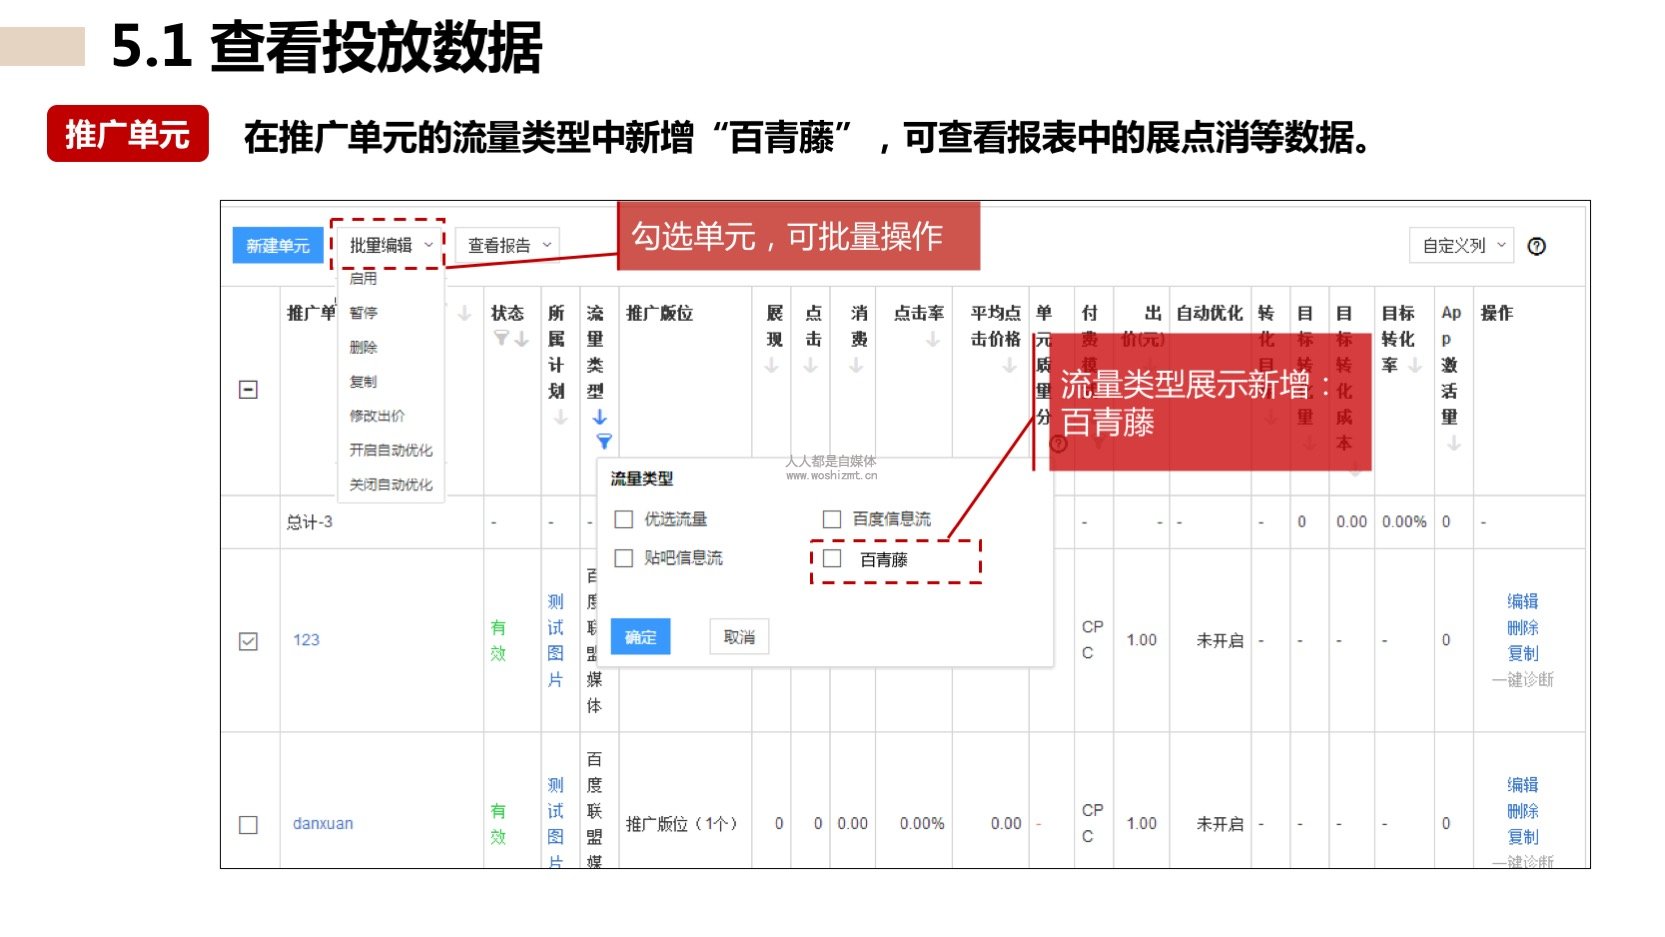
Task: Cancel the traffic type filter with 取消
Action: [x=739, y=637]
